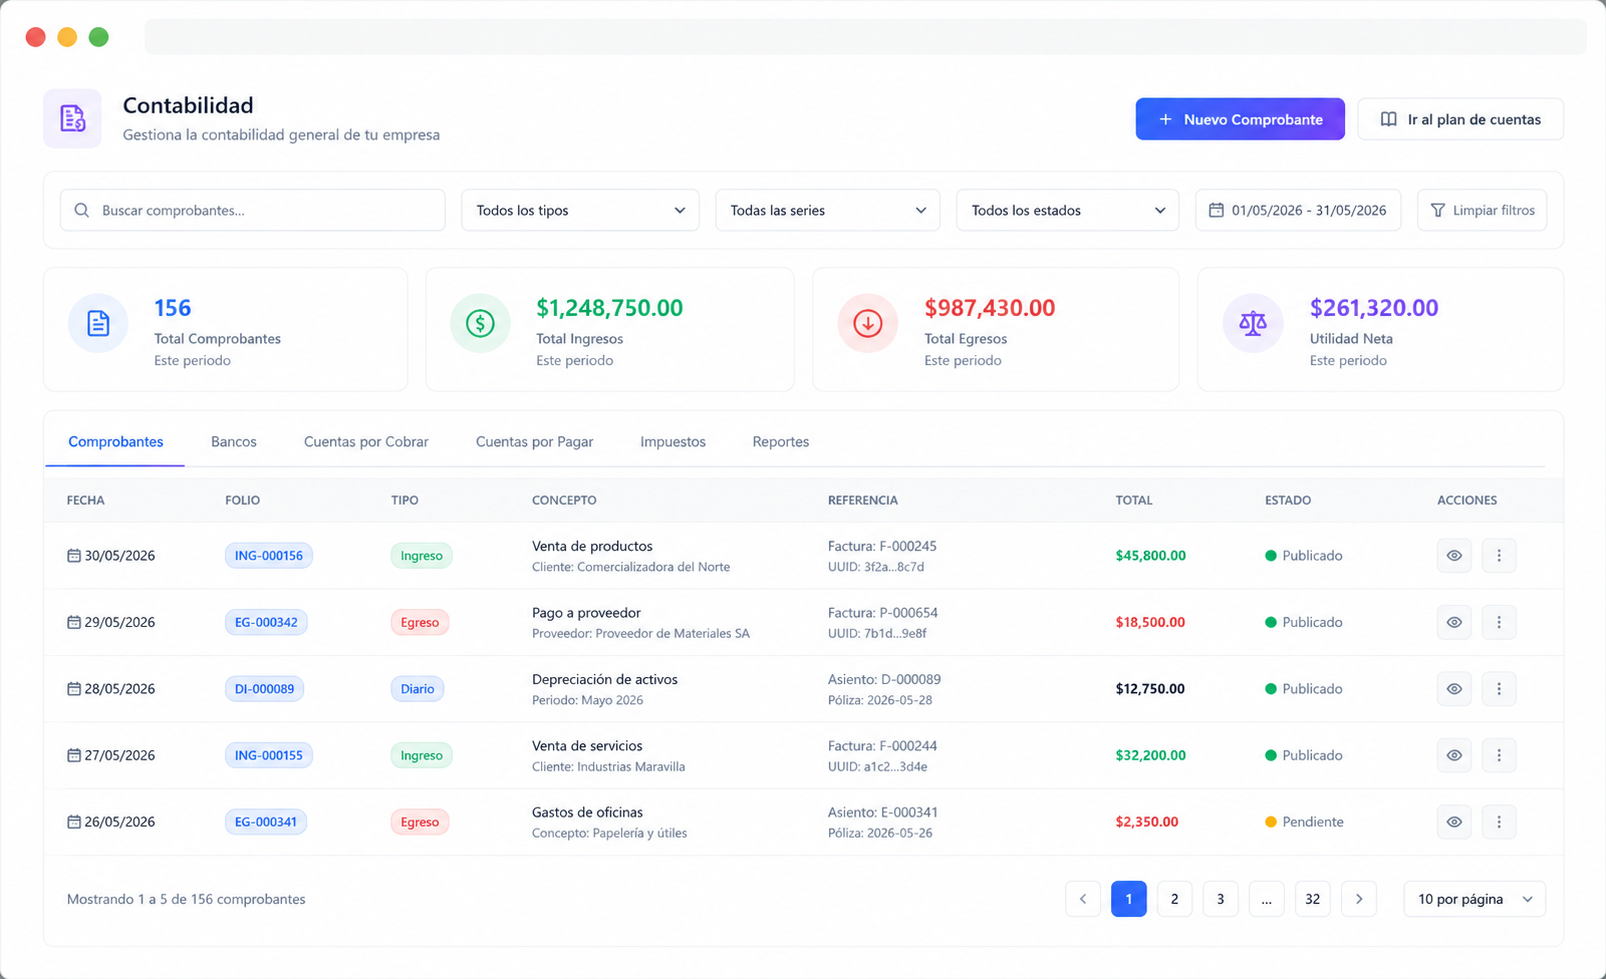Open more actions for DI-000089 row

(x=1498, y=688)
